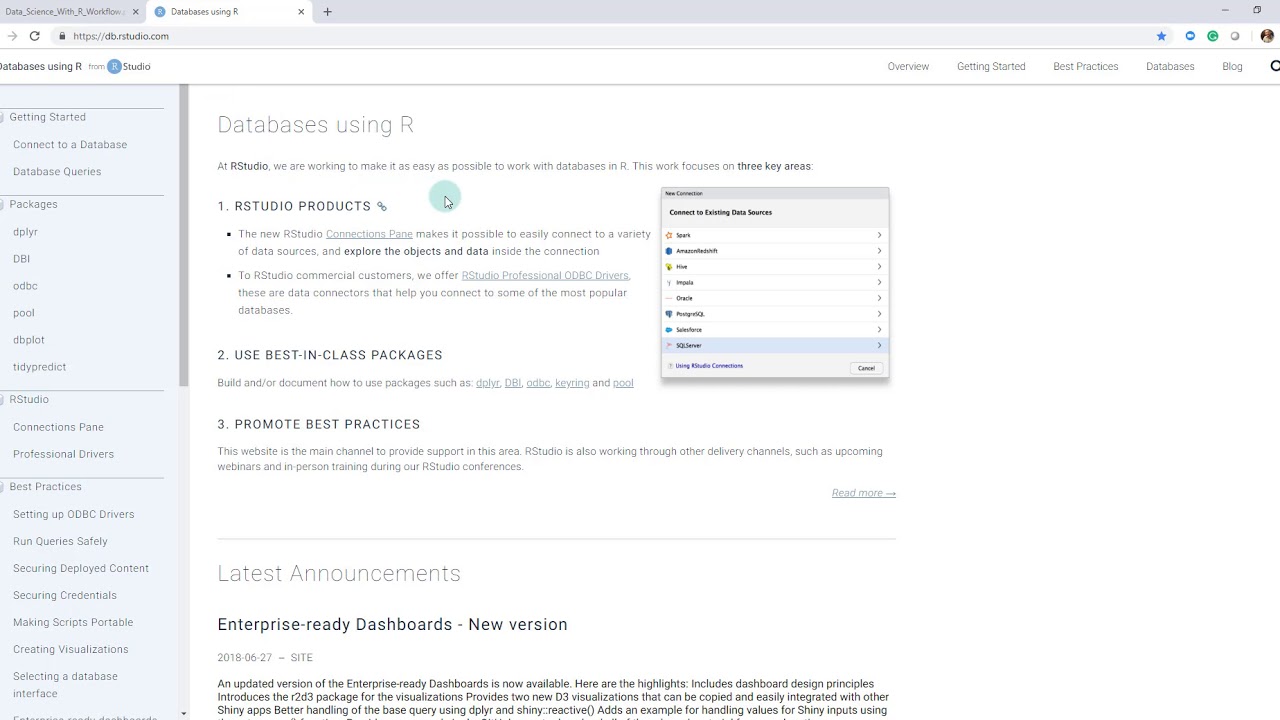The image size is (1280, 720).
Task: Click the Latest Announcements heading
Action: click(339, 573)
